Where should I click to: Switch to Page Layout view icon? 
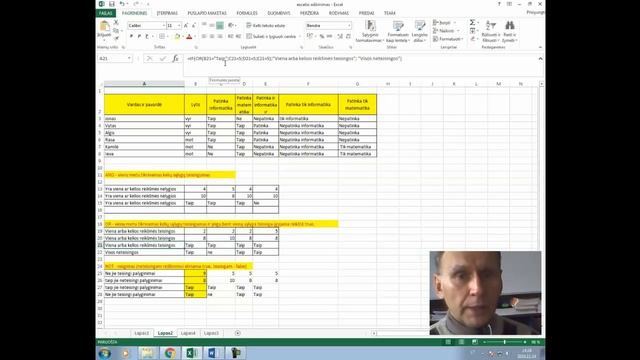tap(461, 342)
